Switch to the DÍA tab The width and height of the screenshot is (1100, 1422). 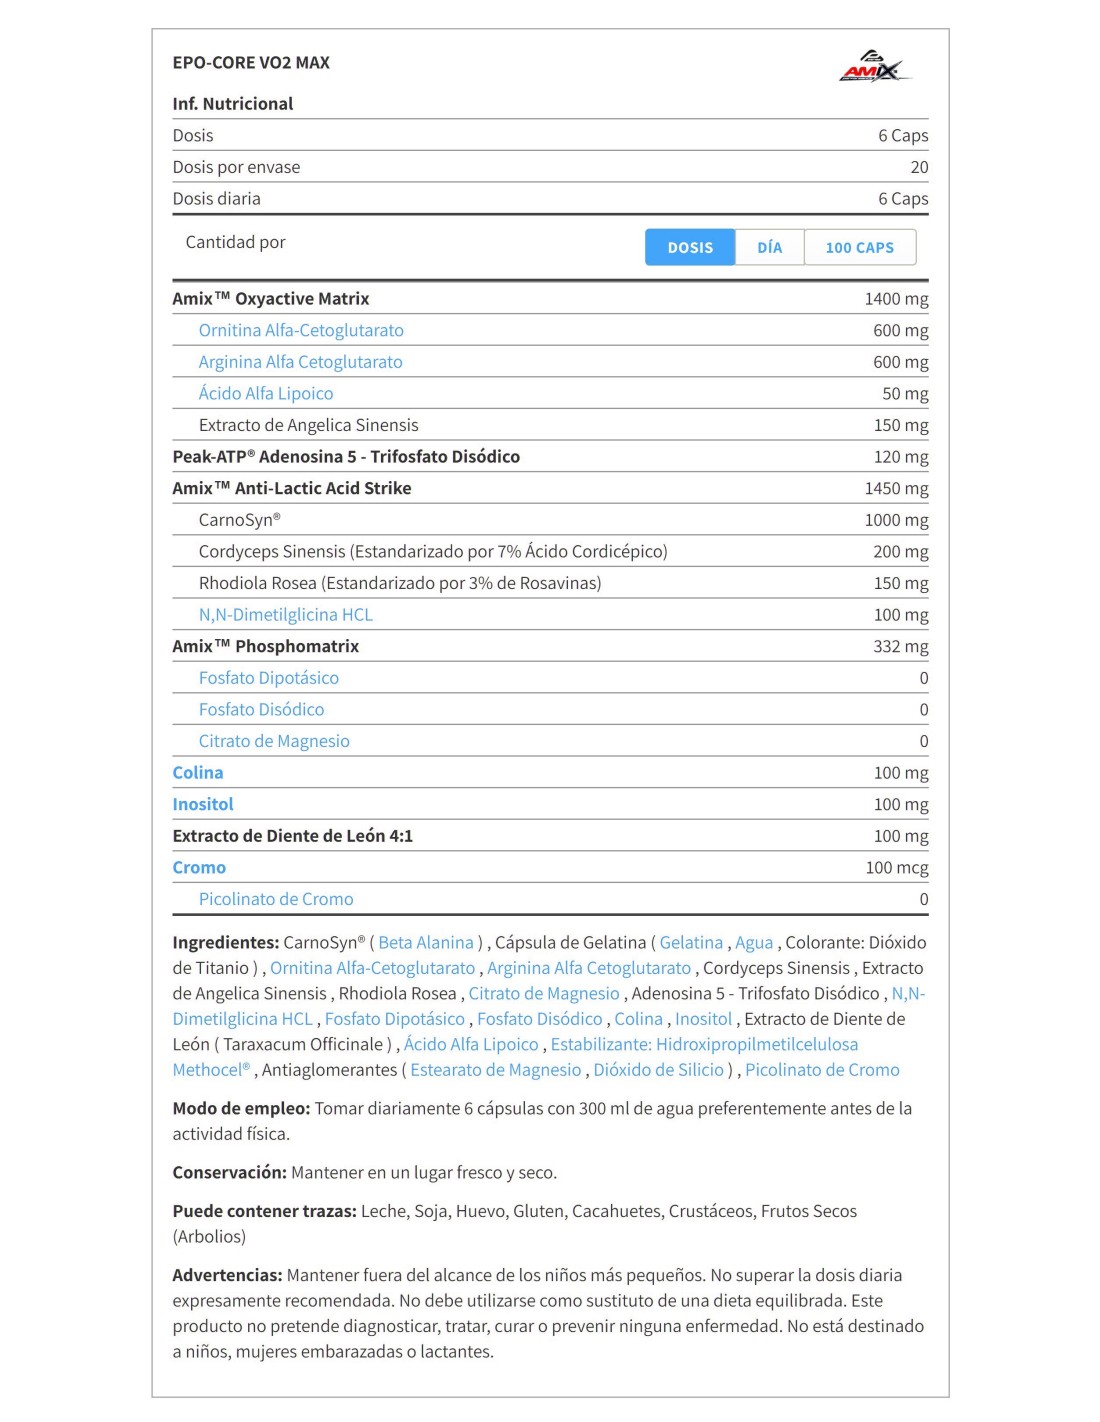coord(769,247)
